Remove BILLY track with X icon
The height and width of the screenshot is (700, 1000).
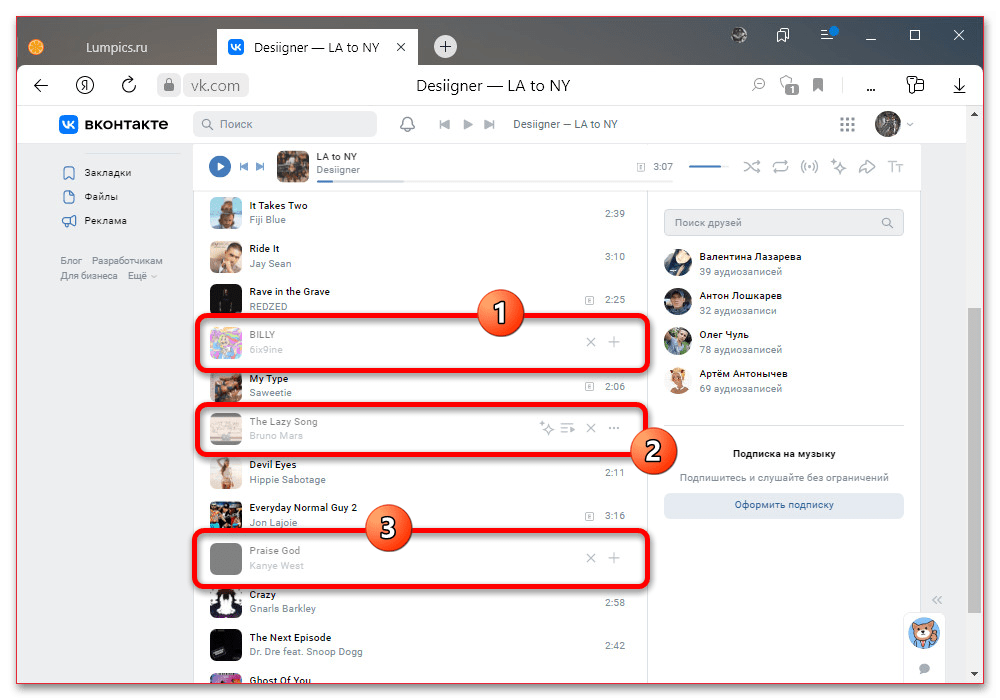coord(591,342)
